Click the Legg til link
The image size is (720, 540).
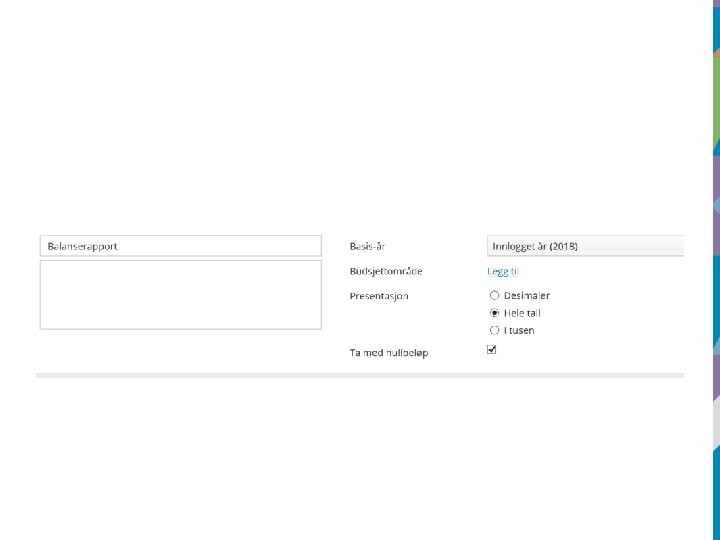(502, 271)
